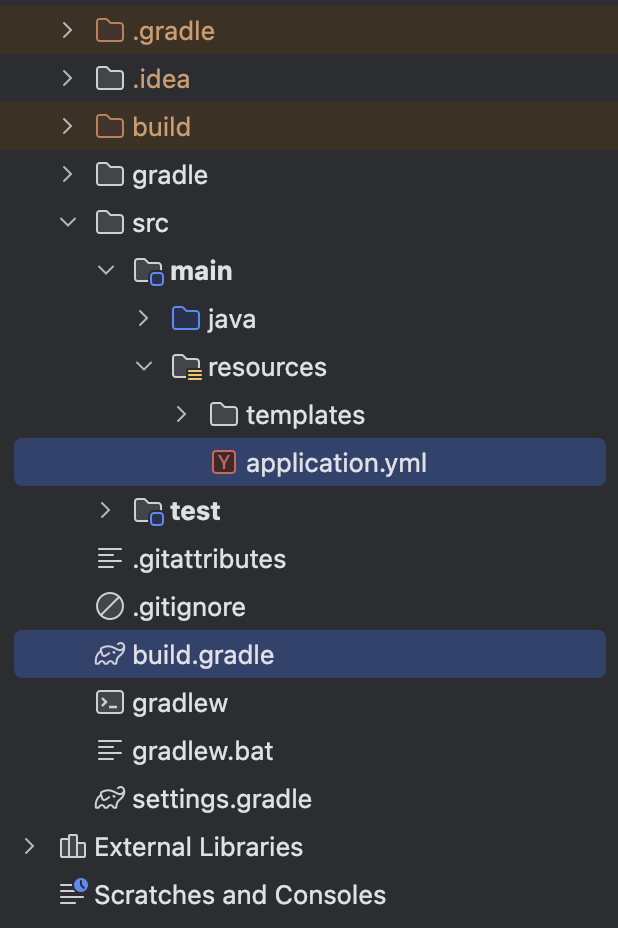
Task: Select the .gitattributes file
Action: [209, 559]
